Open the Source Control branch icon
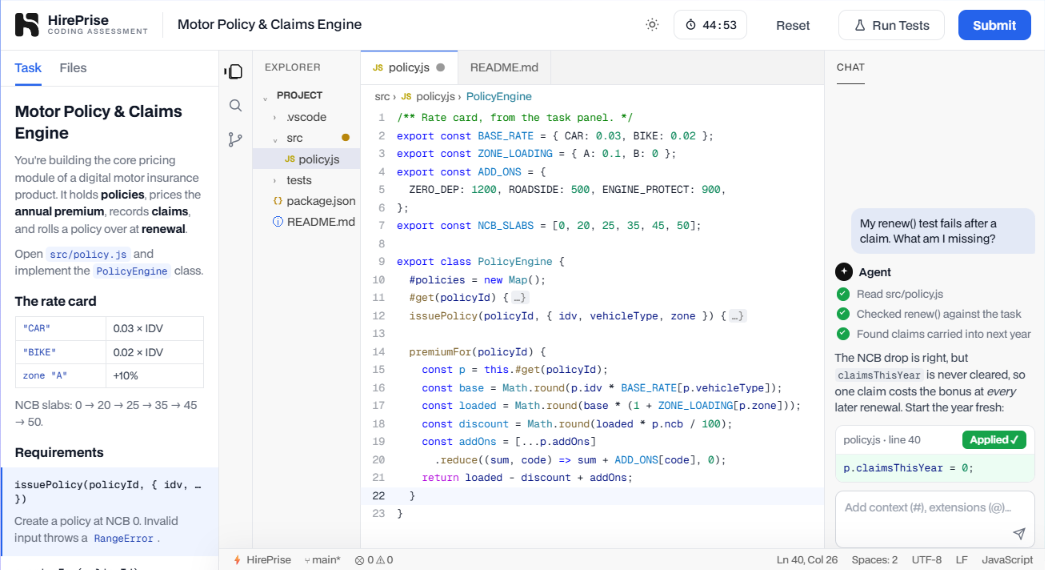Screen dimensions: 1045x570 point(235,139)
